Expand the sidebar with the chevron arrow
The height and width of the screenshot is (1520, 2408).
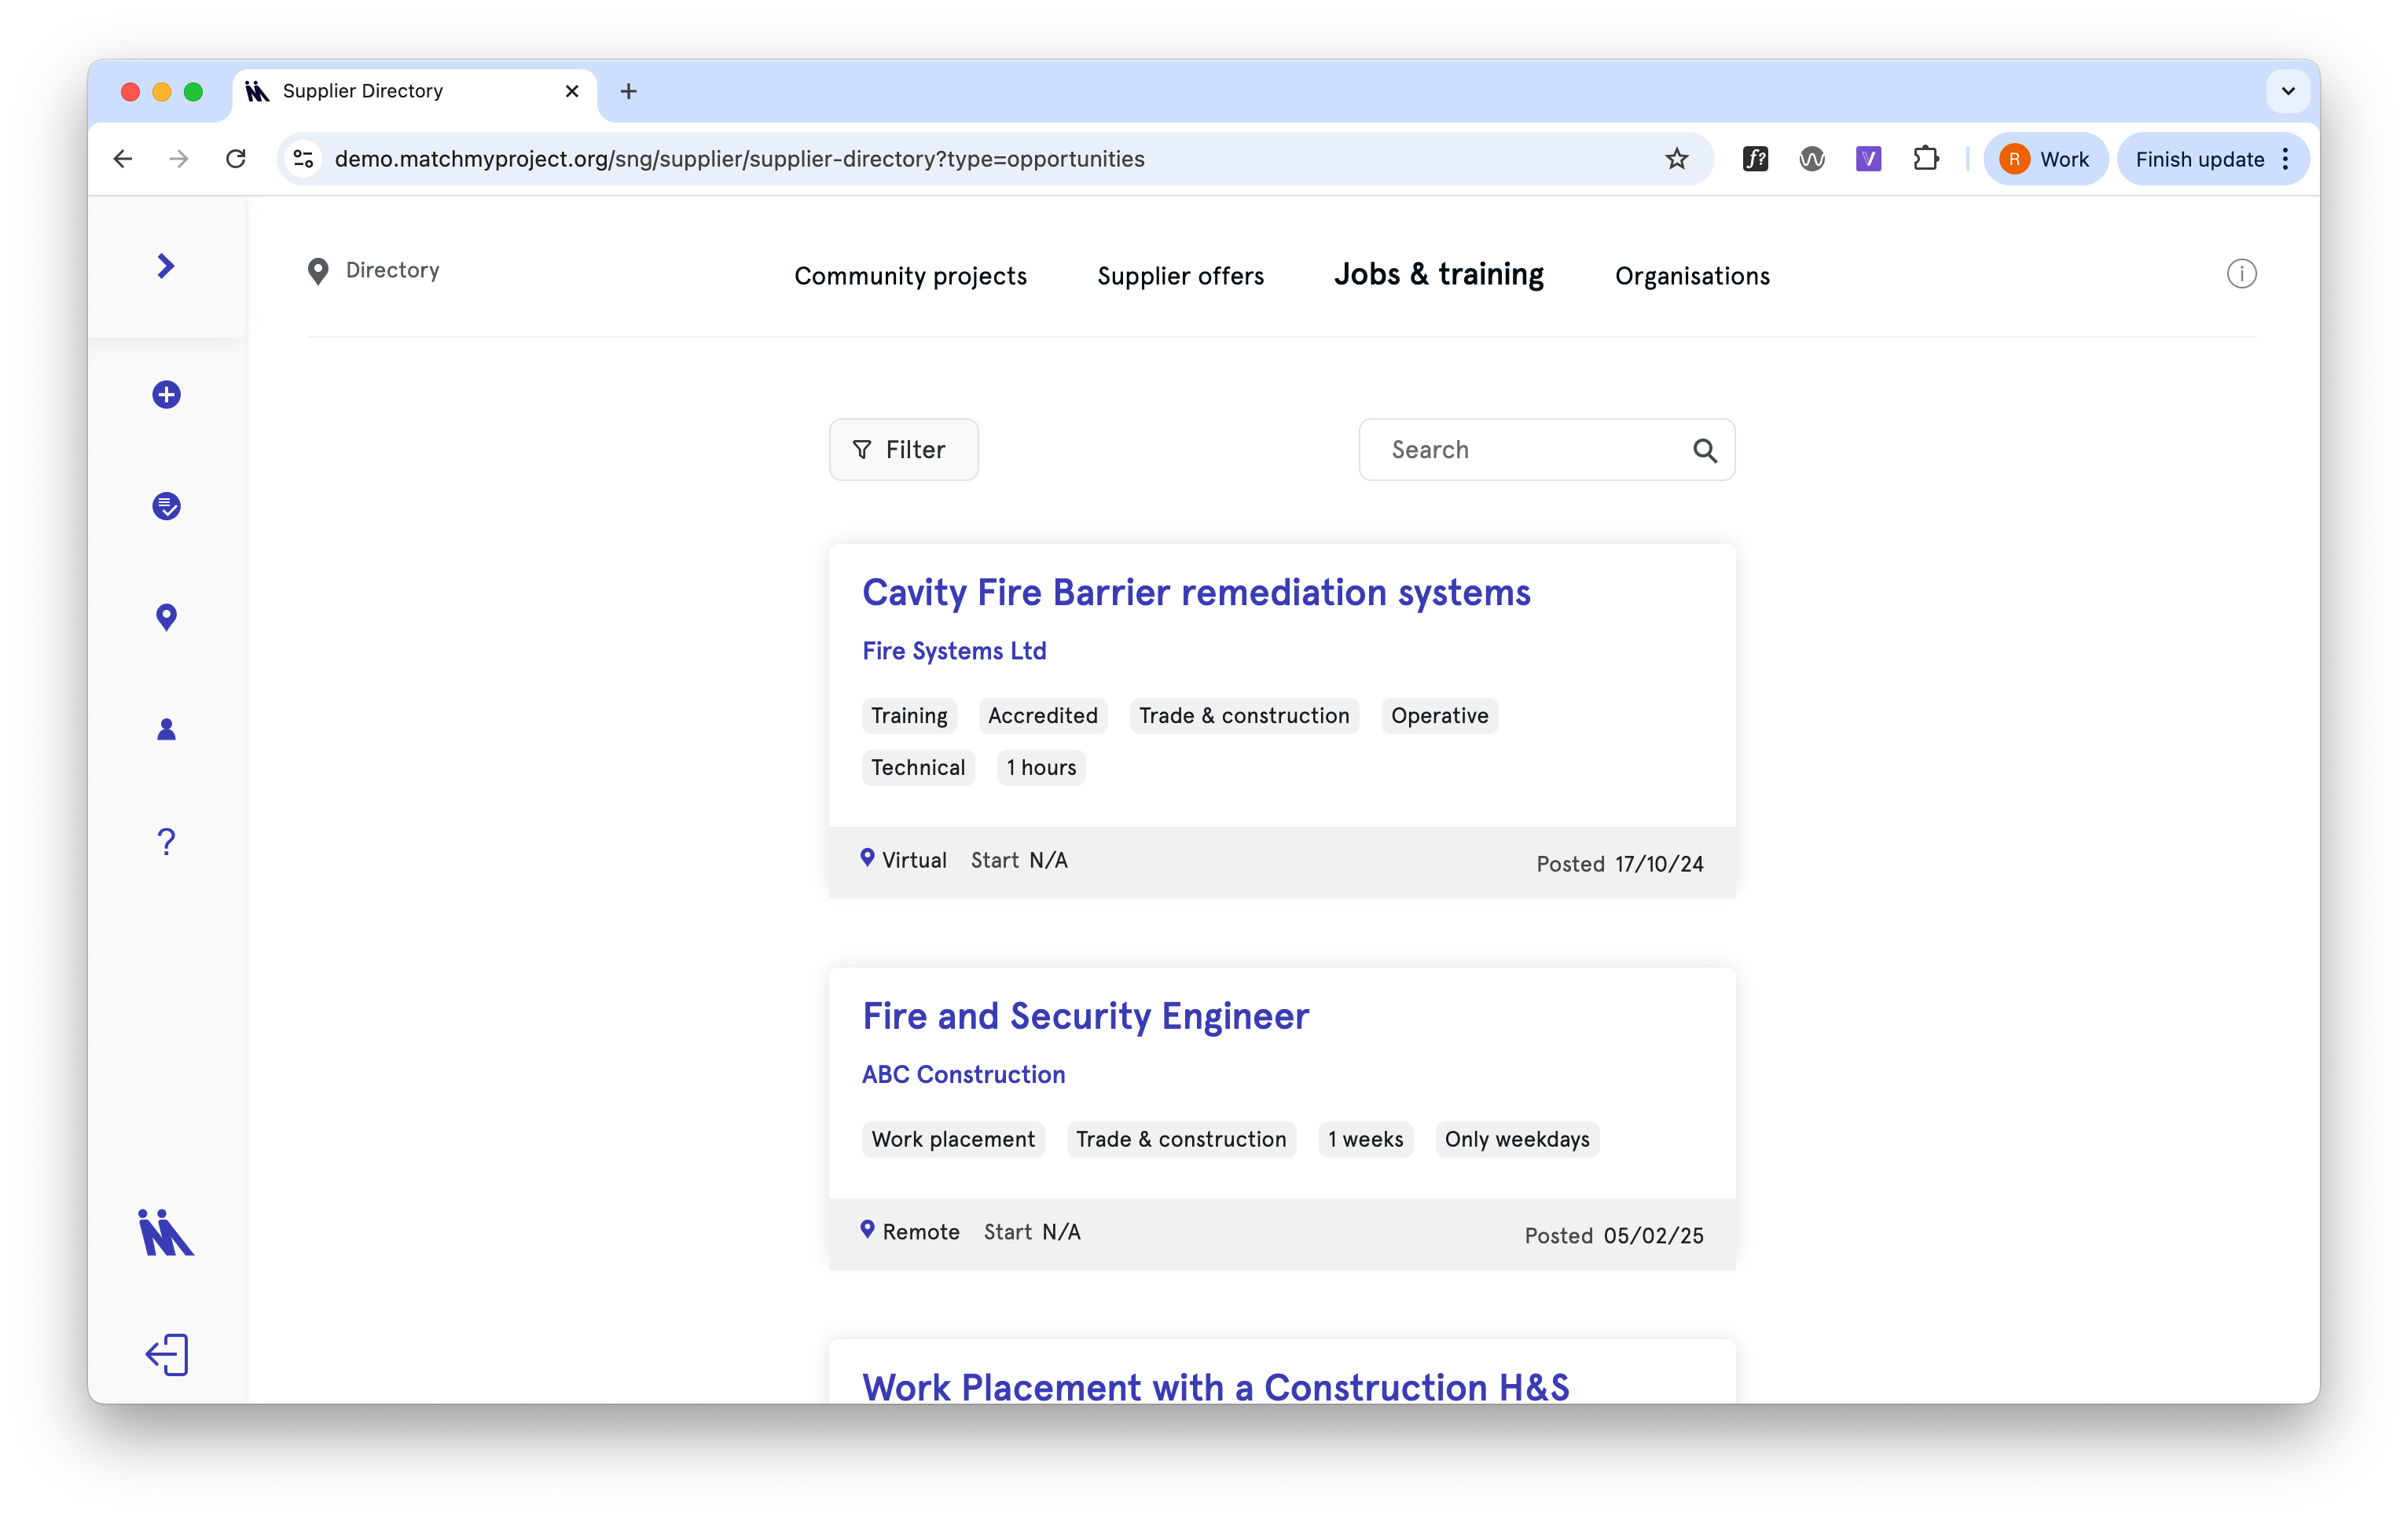166,266
